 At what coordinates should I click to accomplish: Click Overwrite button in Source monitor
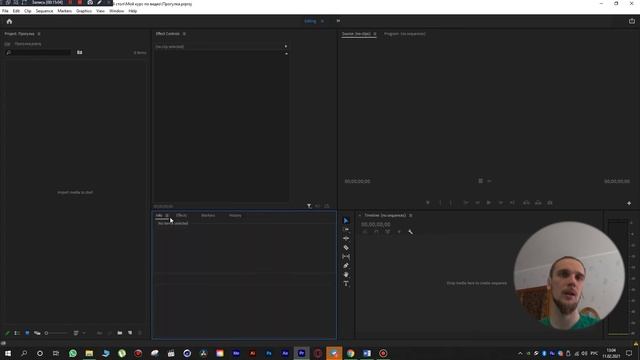coord(538,202)
